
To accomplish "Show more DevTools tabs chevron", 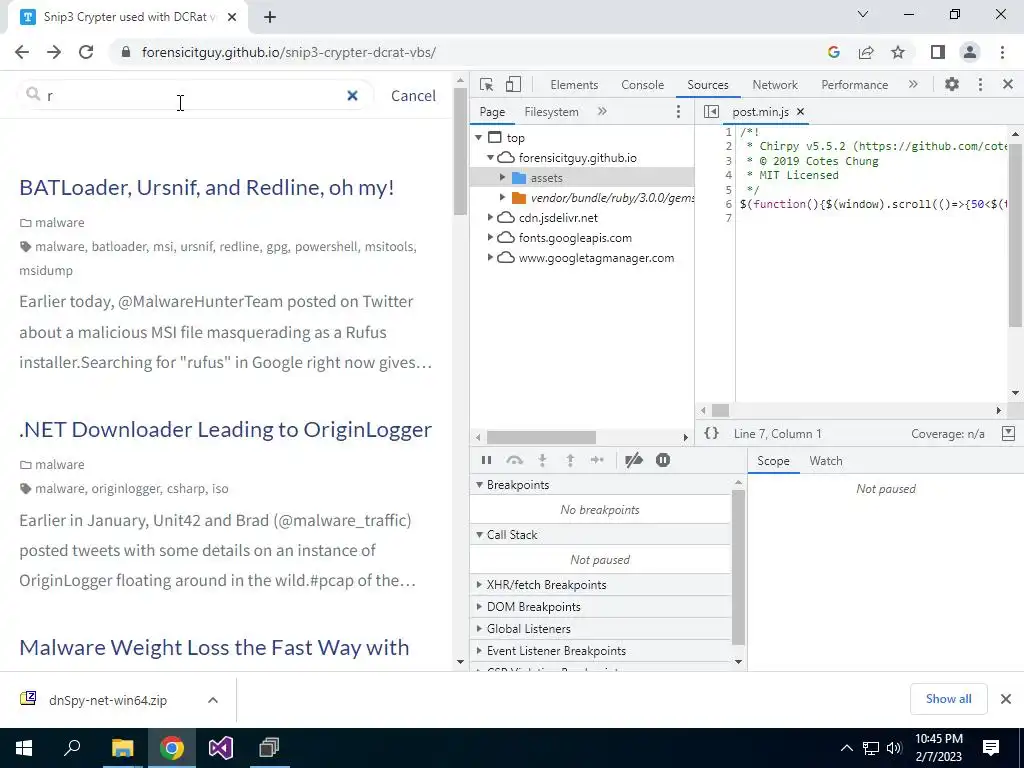I will [912, 84].
